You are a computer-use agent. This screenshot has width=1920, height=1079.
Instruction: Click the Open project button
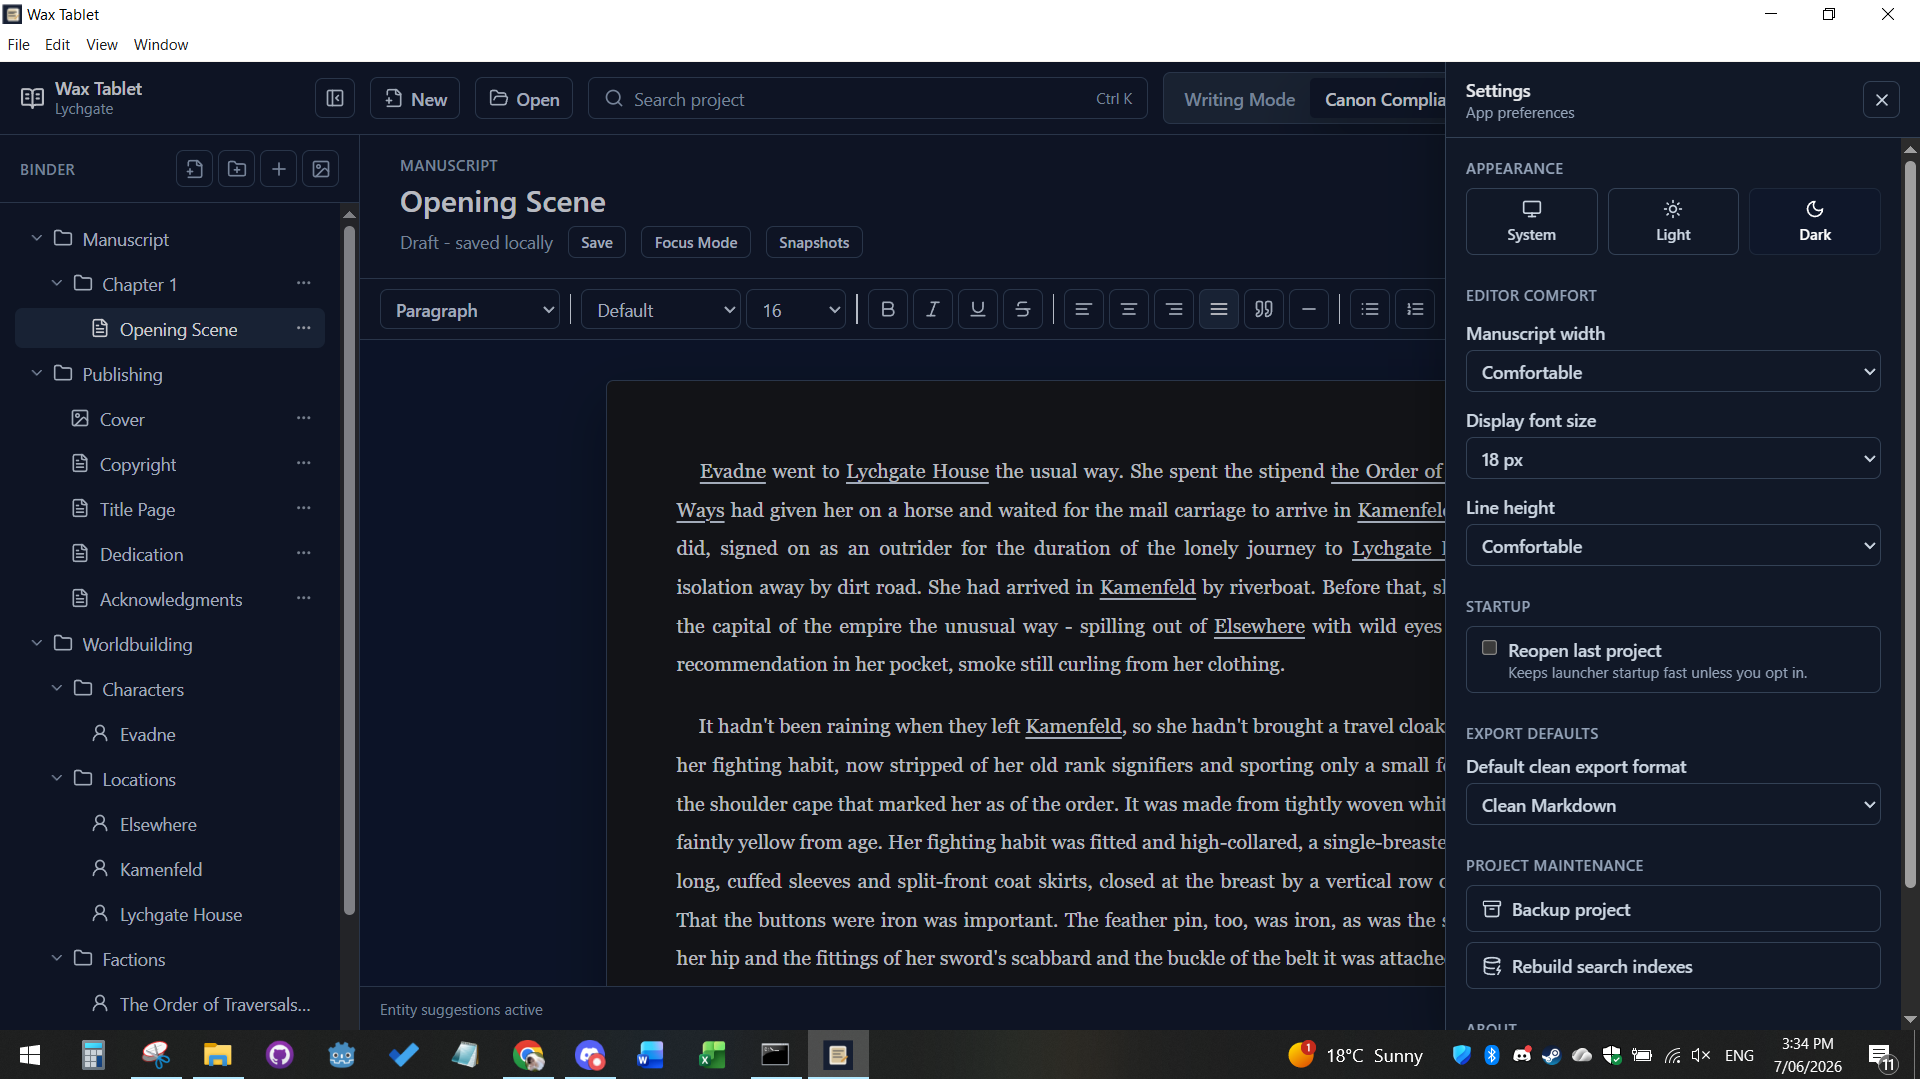524,98
